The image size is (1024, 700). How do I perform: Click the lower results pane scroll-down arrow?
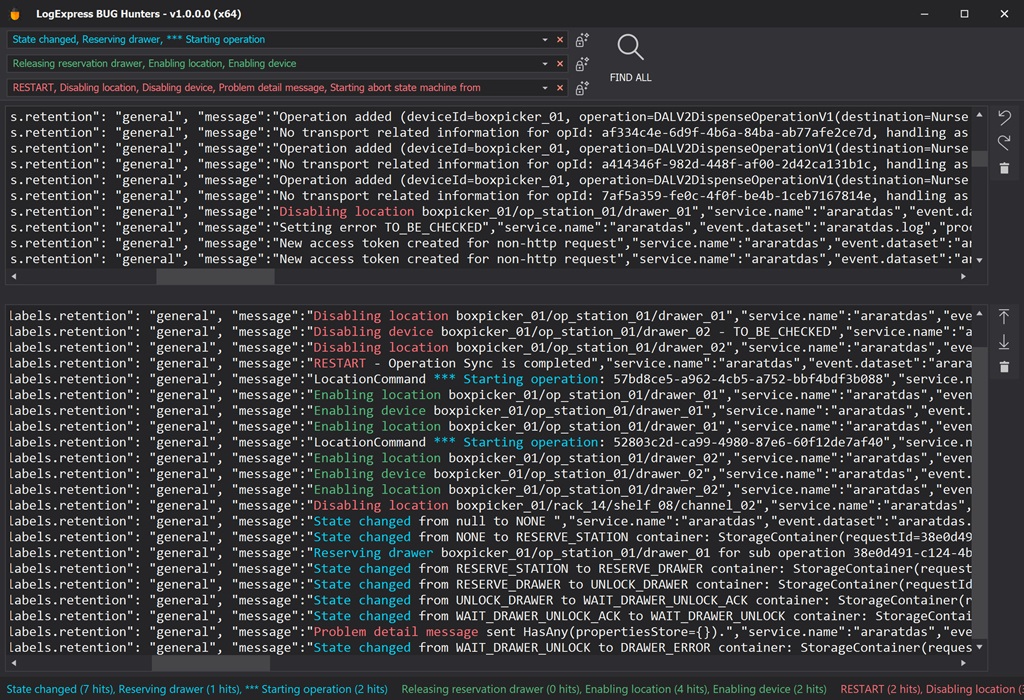pyautogui.click(x=979, y=647)
